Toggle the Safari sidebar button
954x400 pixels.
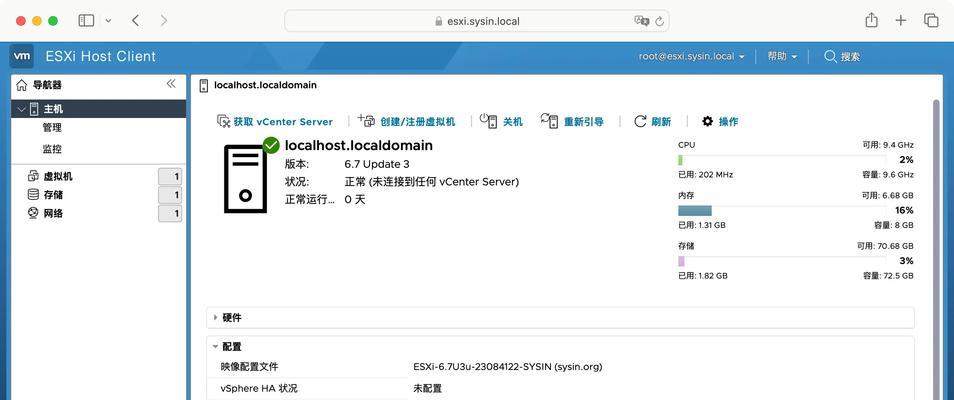click(x=86, y=20)
